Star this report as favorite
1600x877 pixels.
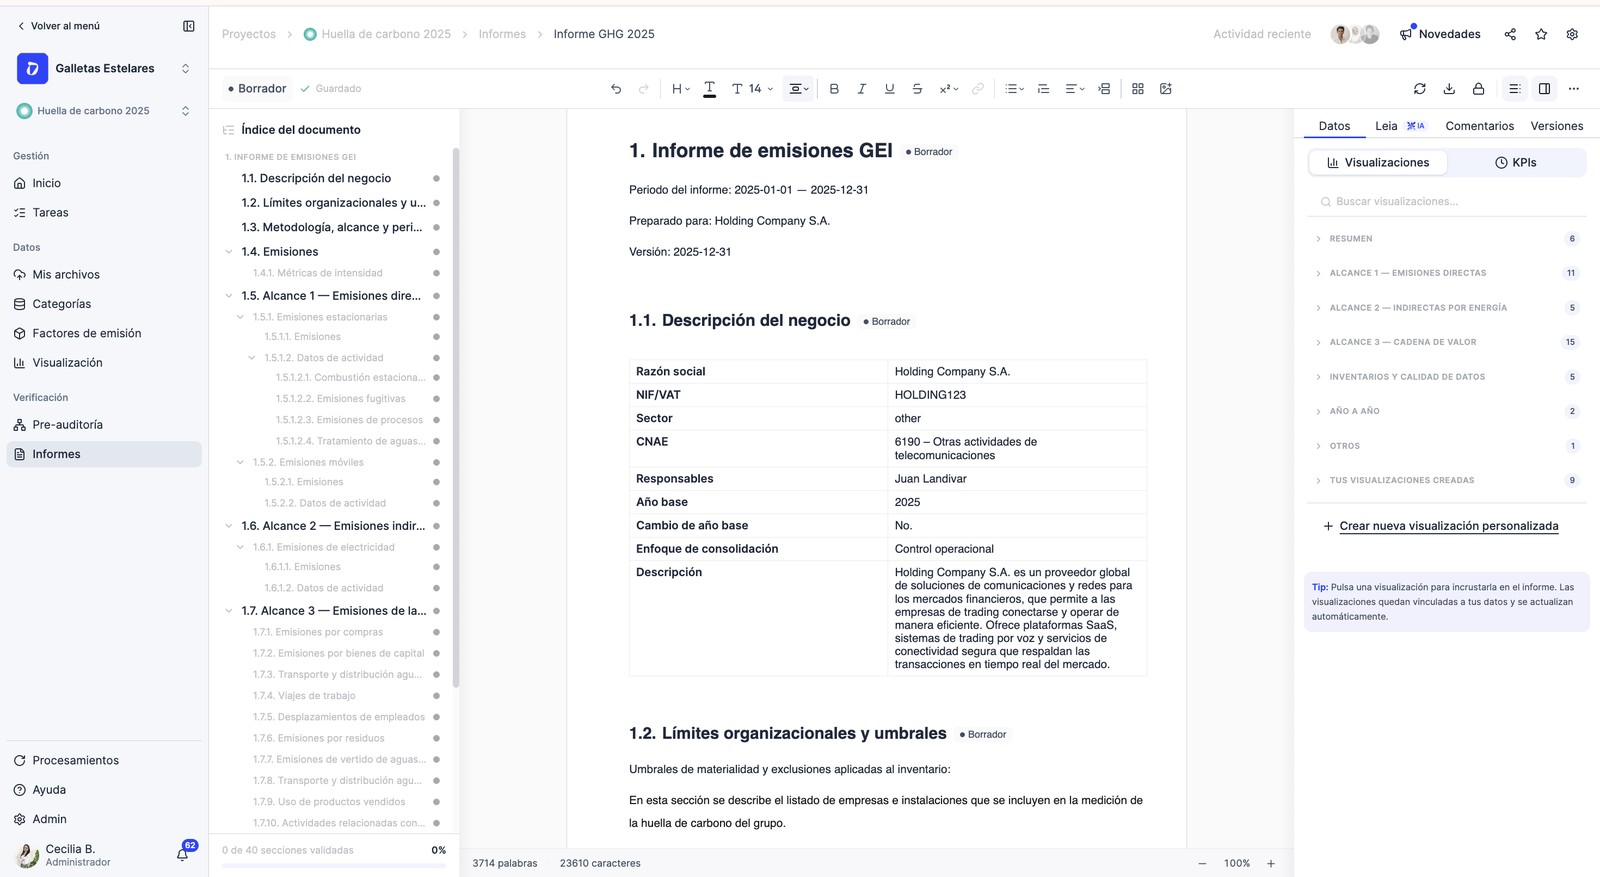[1541, 34]
